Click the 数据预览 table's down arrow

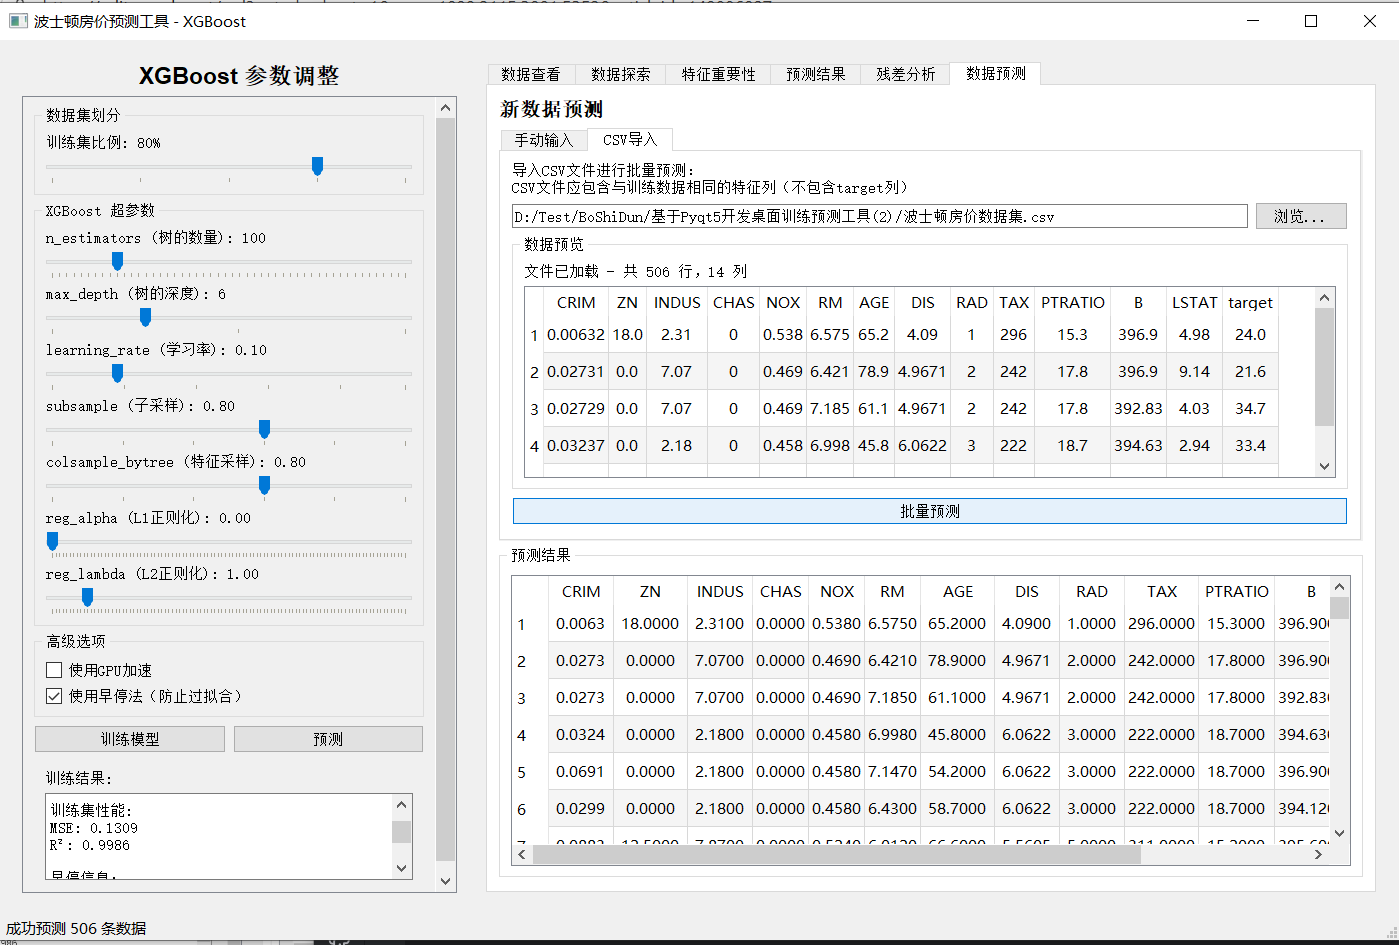(1325, 466)
